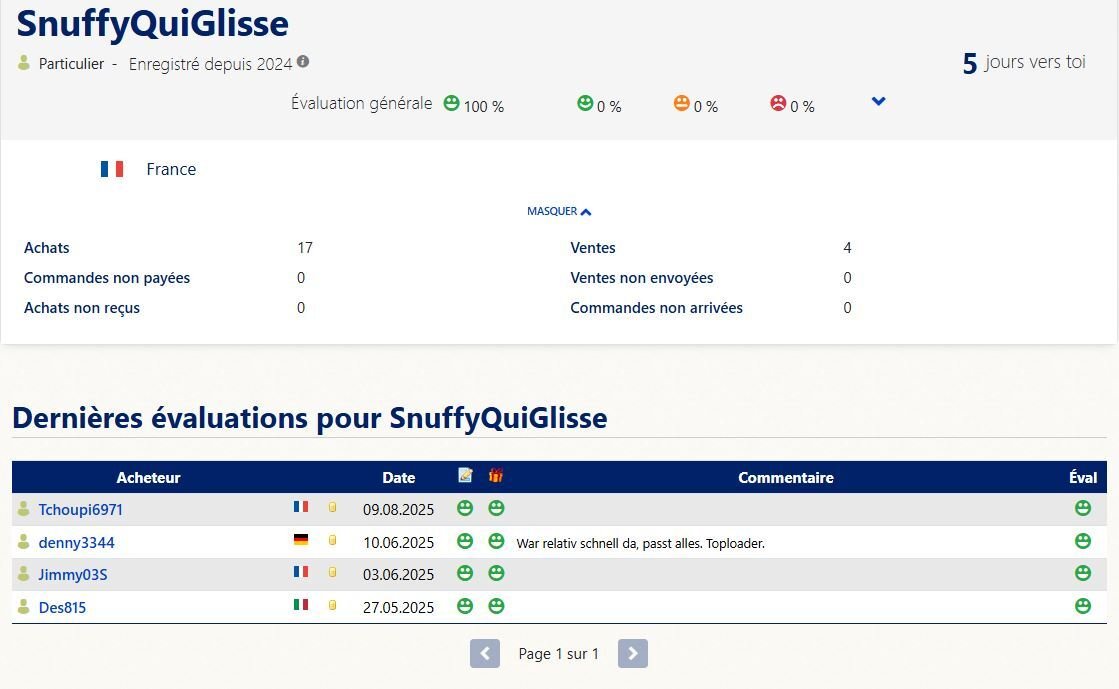Image resolution: width=1119 pixels, height=689 pixels.
Task: Click the Commandes non arrivées label
Action: 657,308
